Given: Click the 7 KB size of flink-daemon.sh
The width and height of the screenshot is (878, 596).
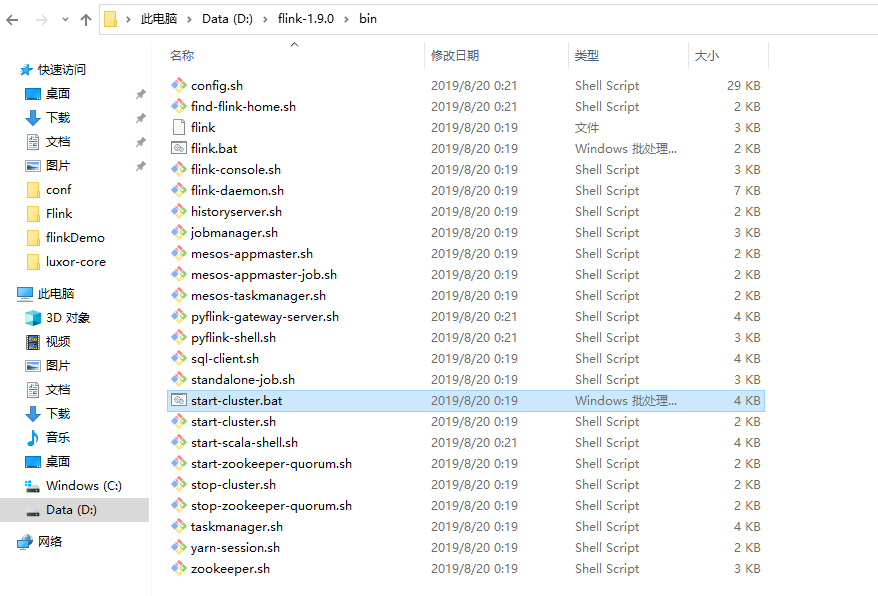Looking at the screenshot, I should coord(747,190).
